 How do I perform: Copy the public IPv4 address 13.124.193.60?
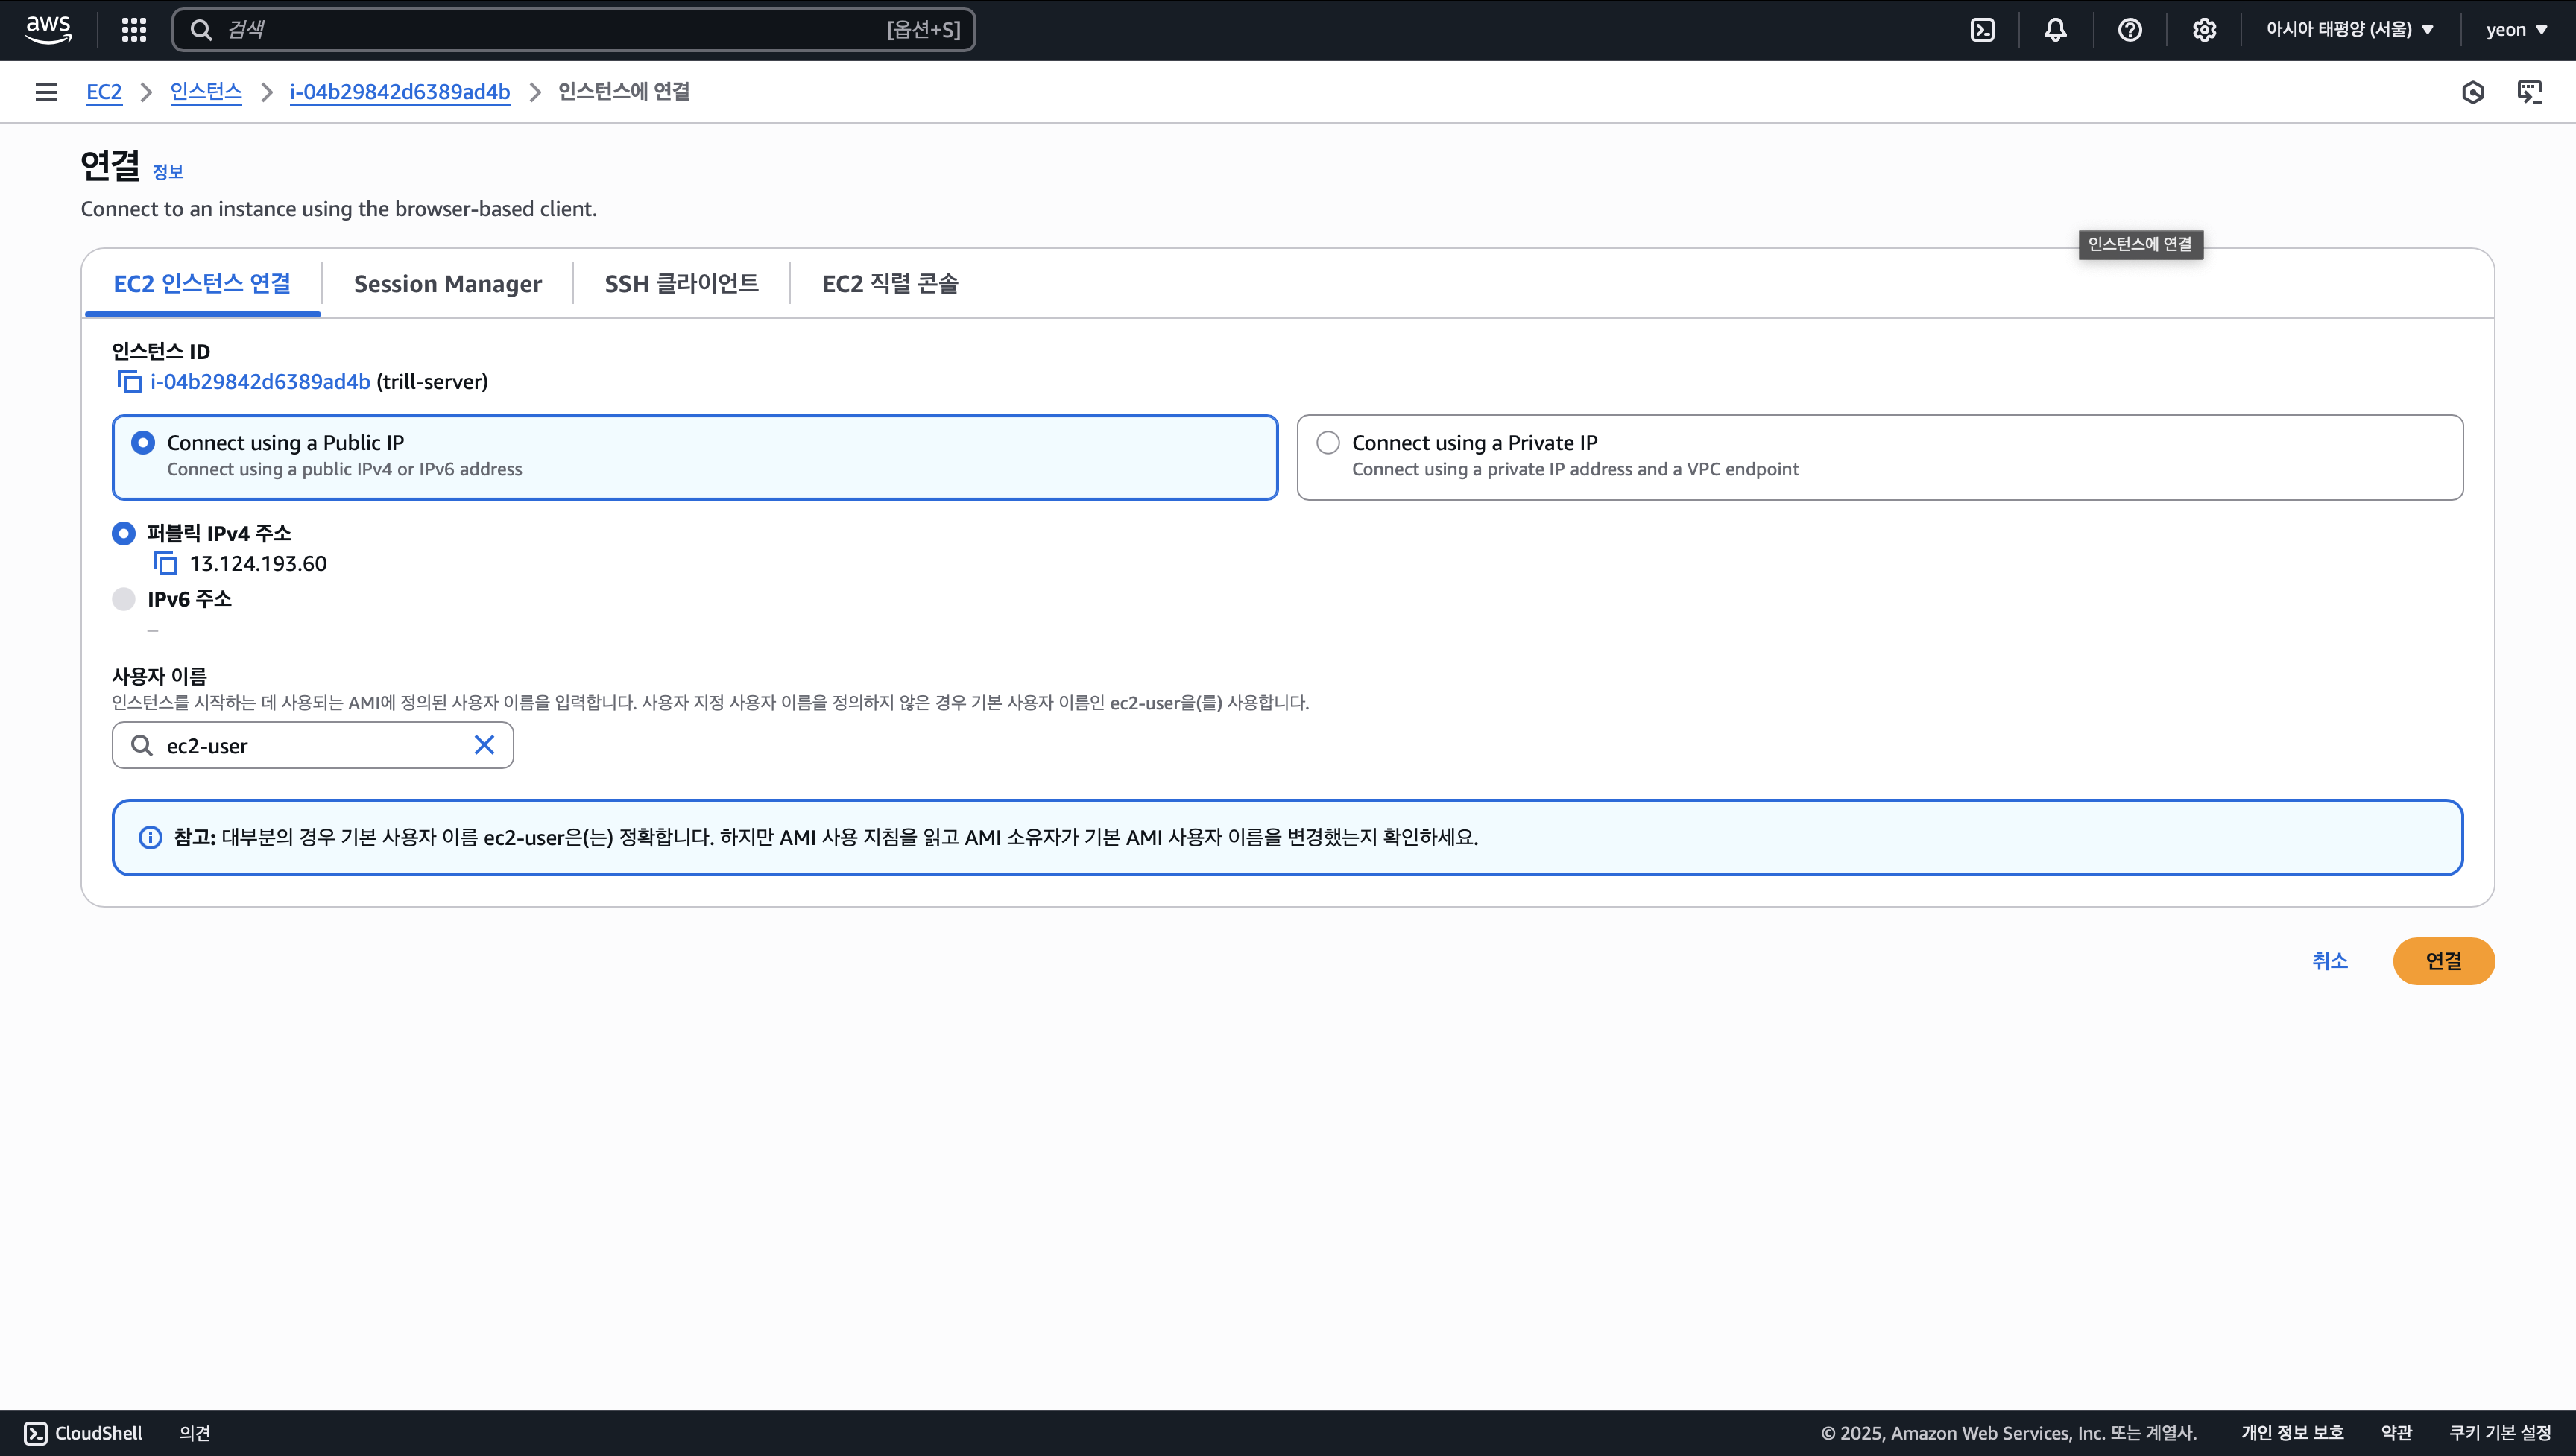[165, 564]
